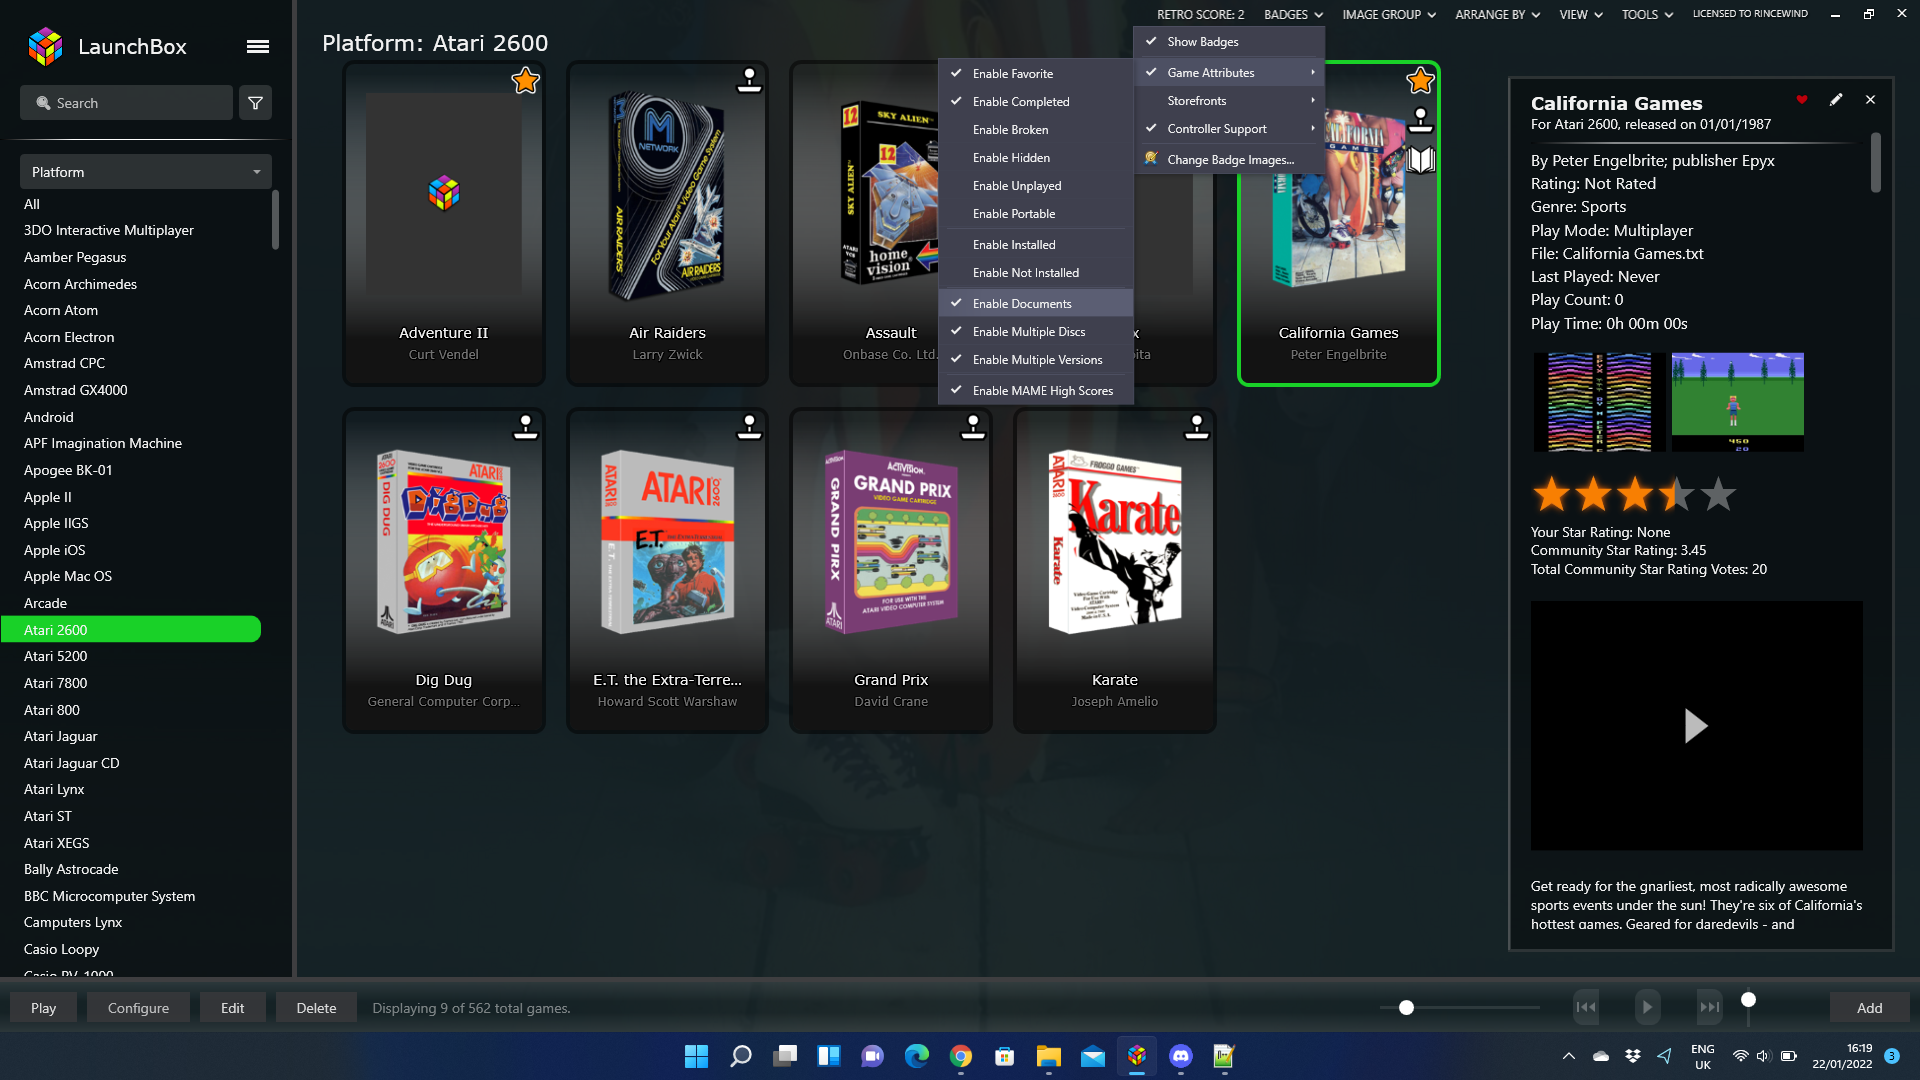Click joystick badge on Grand Prix card
The height and width of the screenshot is (1080, 1920).
point(973,427)
